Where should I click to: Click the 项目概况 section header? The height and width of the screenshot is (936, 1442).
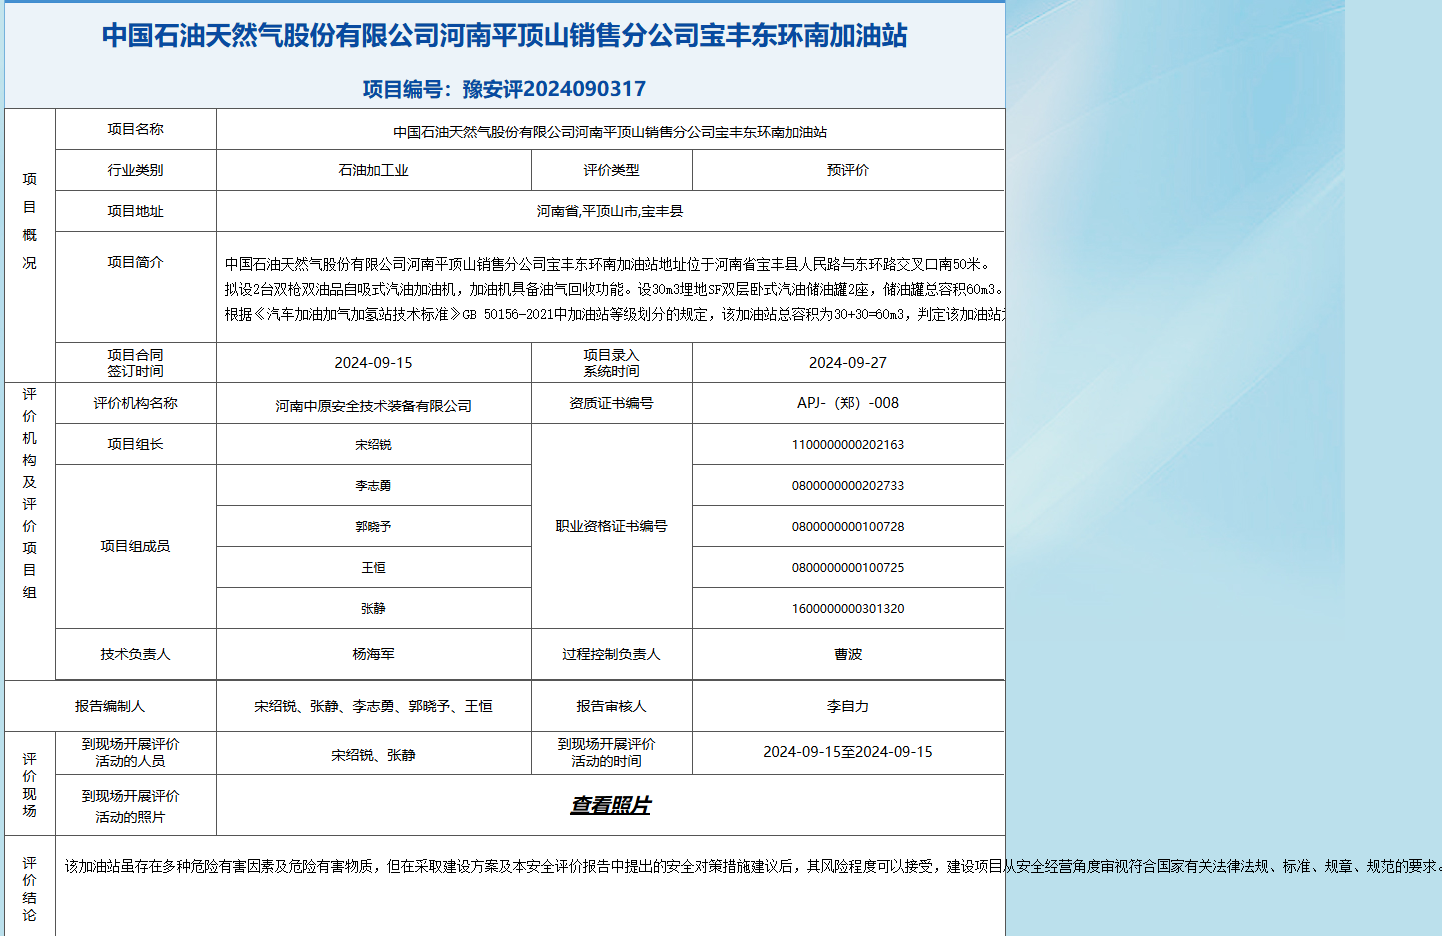click(x=30, y=221)
